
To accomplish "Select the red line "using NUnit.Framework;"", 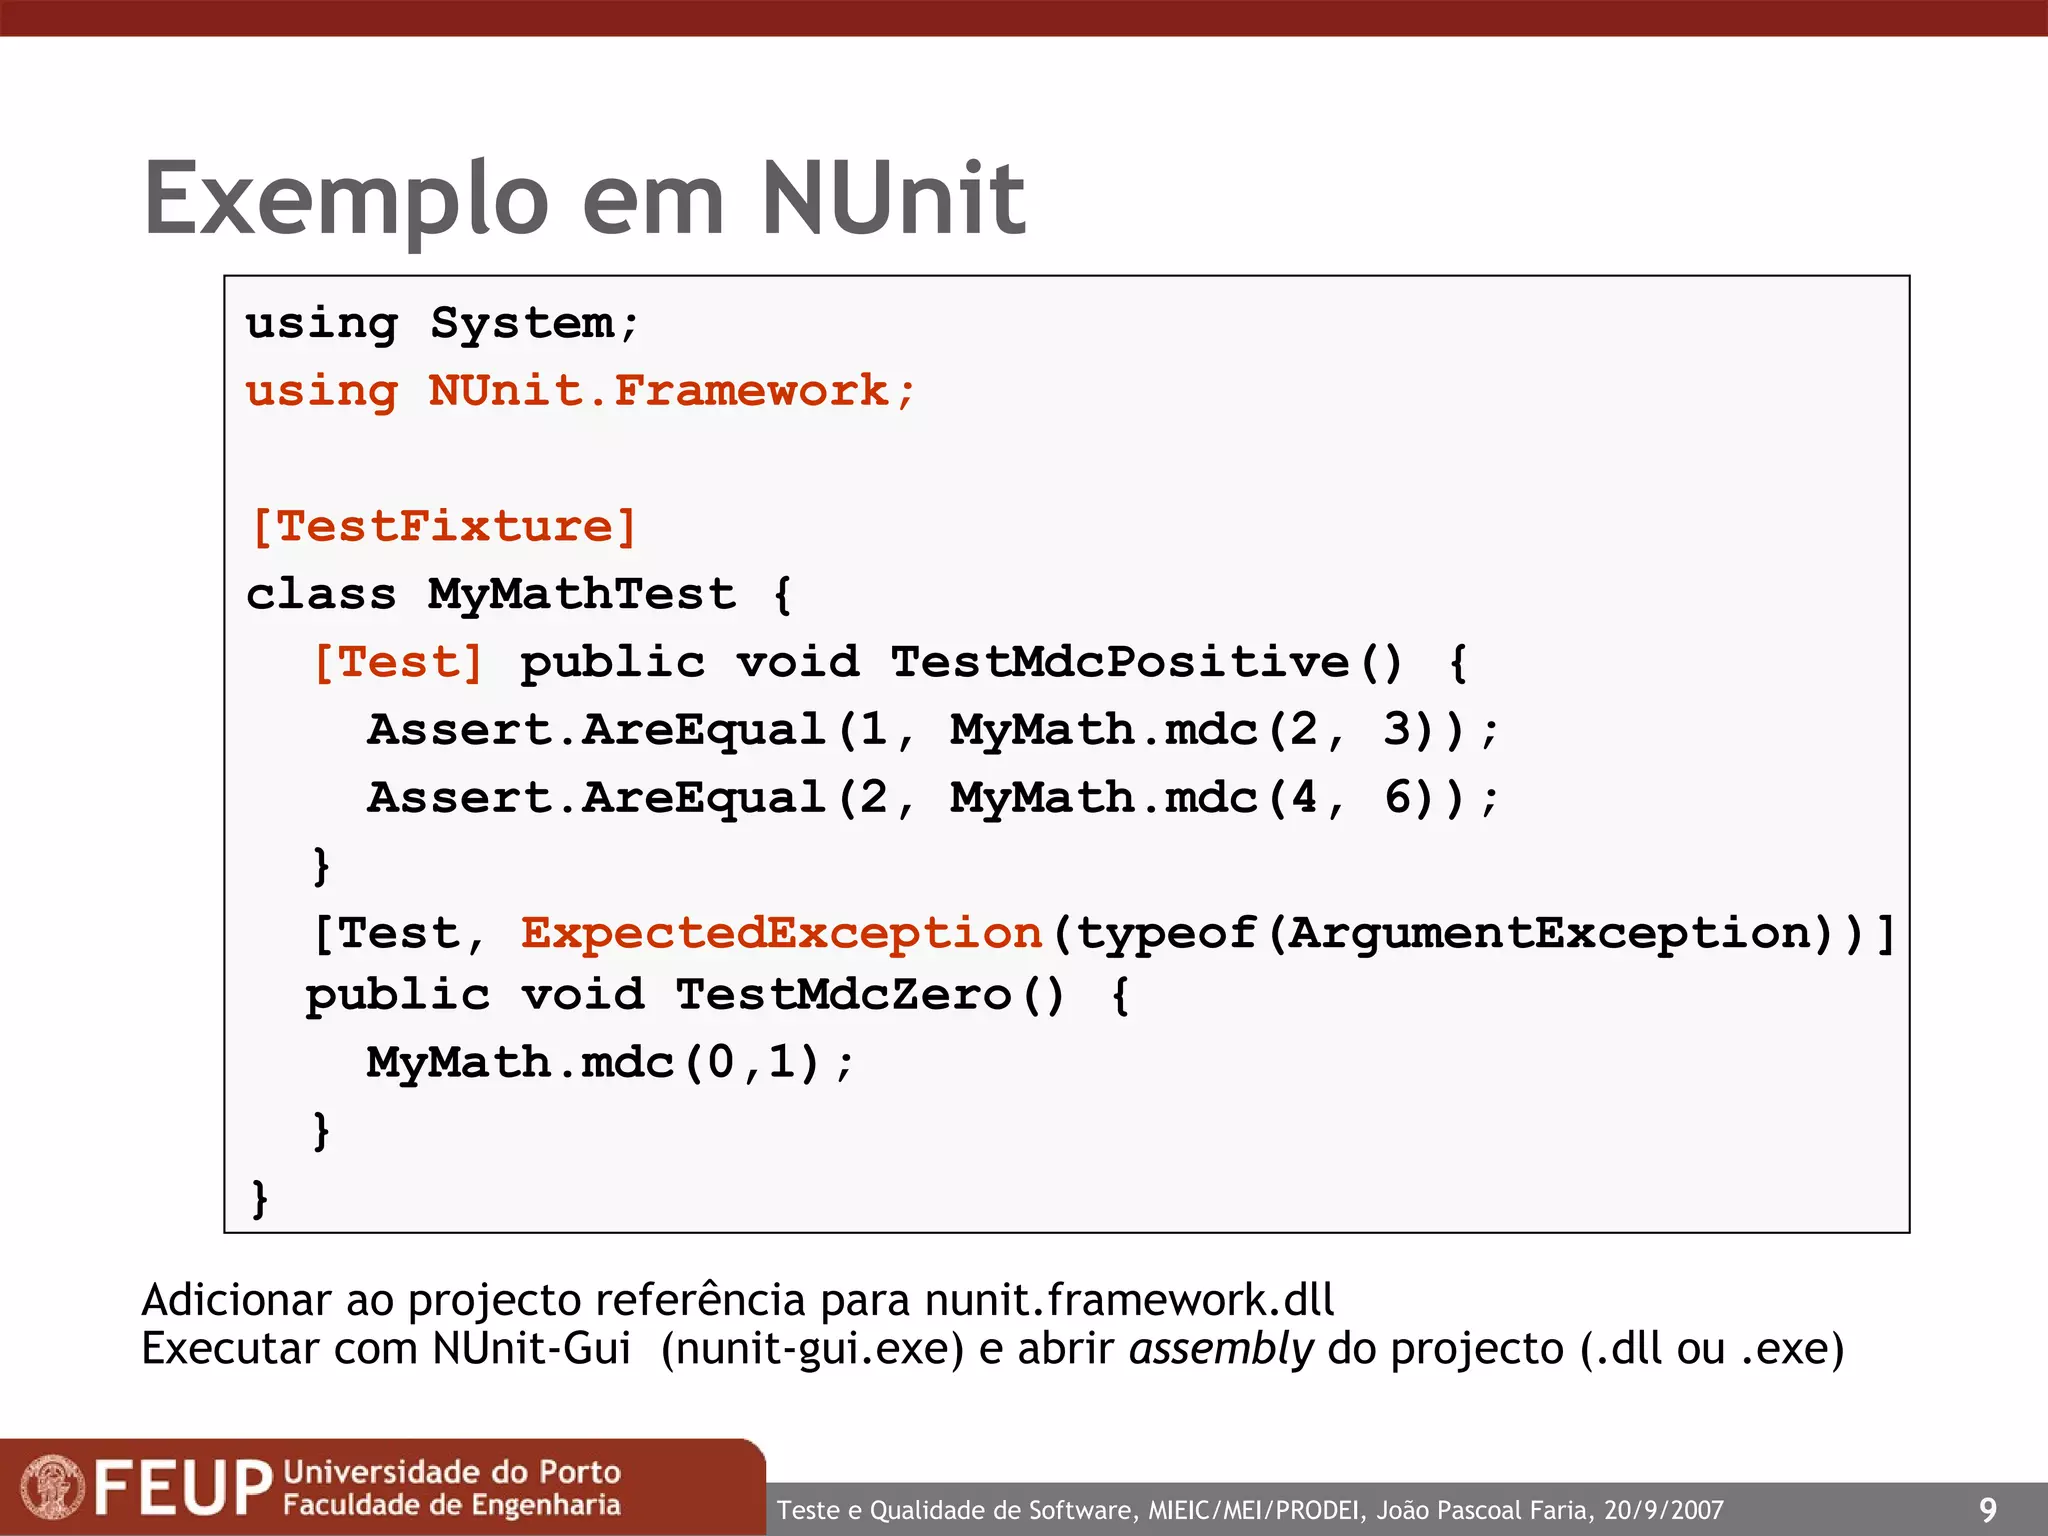I will 581,391.
